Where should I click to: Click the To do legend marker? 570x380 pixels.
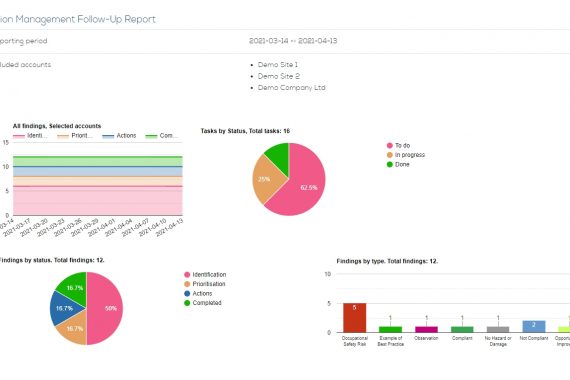[390, 145]
